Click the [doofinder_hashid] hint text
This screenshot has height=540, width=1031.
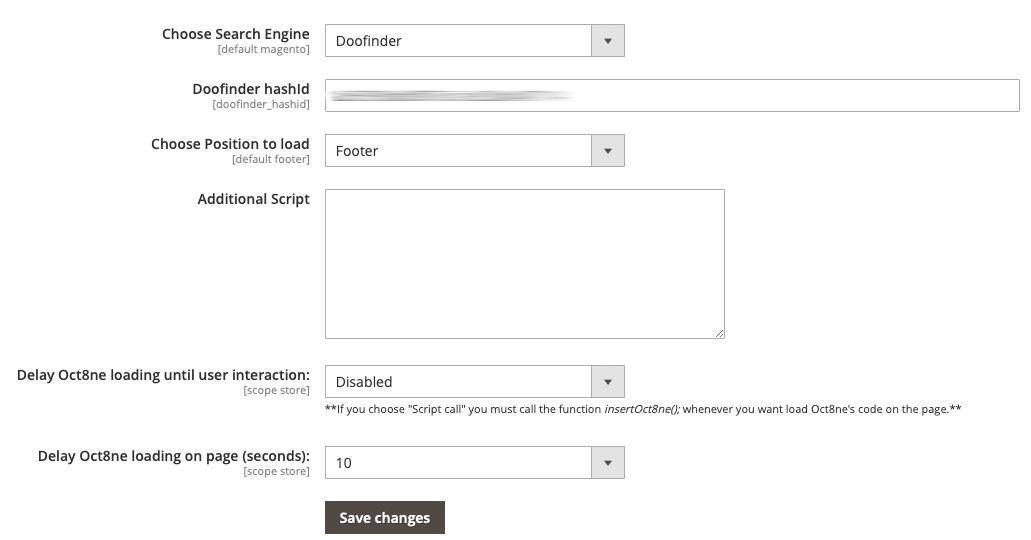(x=260, y=104)
